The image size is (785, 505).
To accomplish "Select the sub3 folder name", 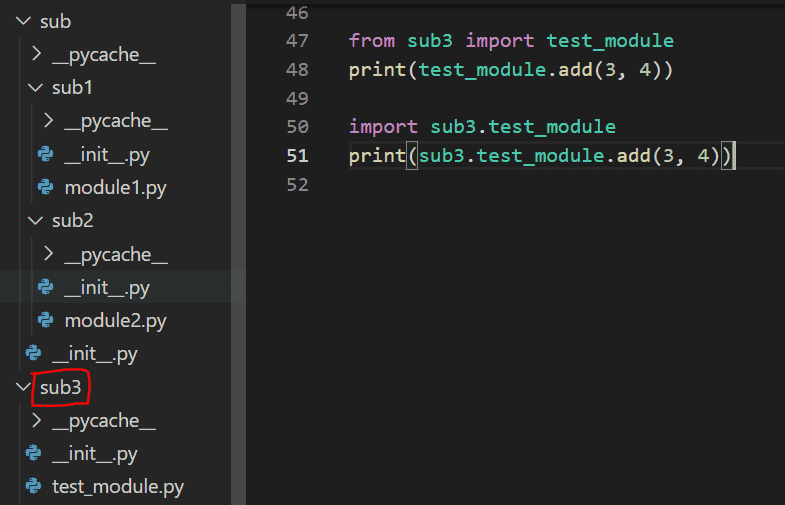I will pos(60,387).
